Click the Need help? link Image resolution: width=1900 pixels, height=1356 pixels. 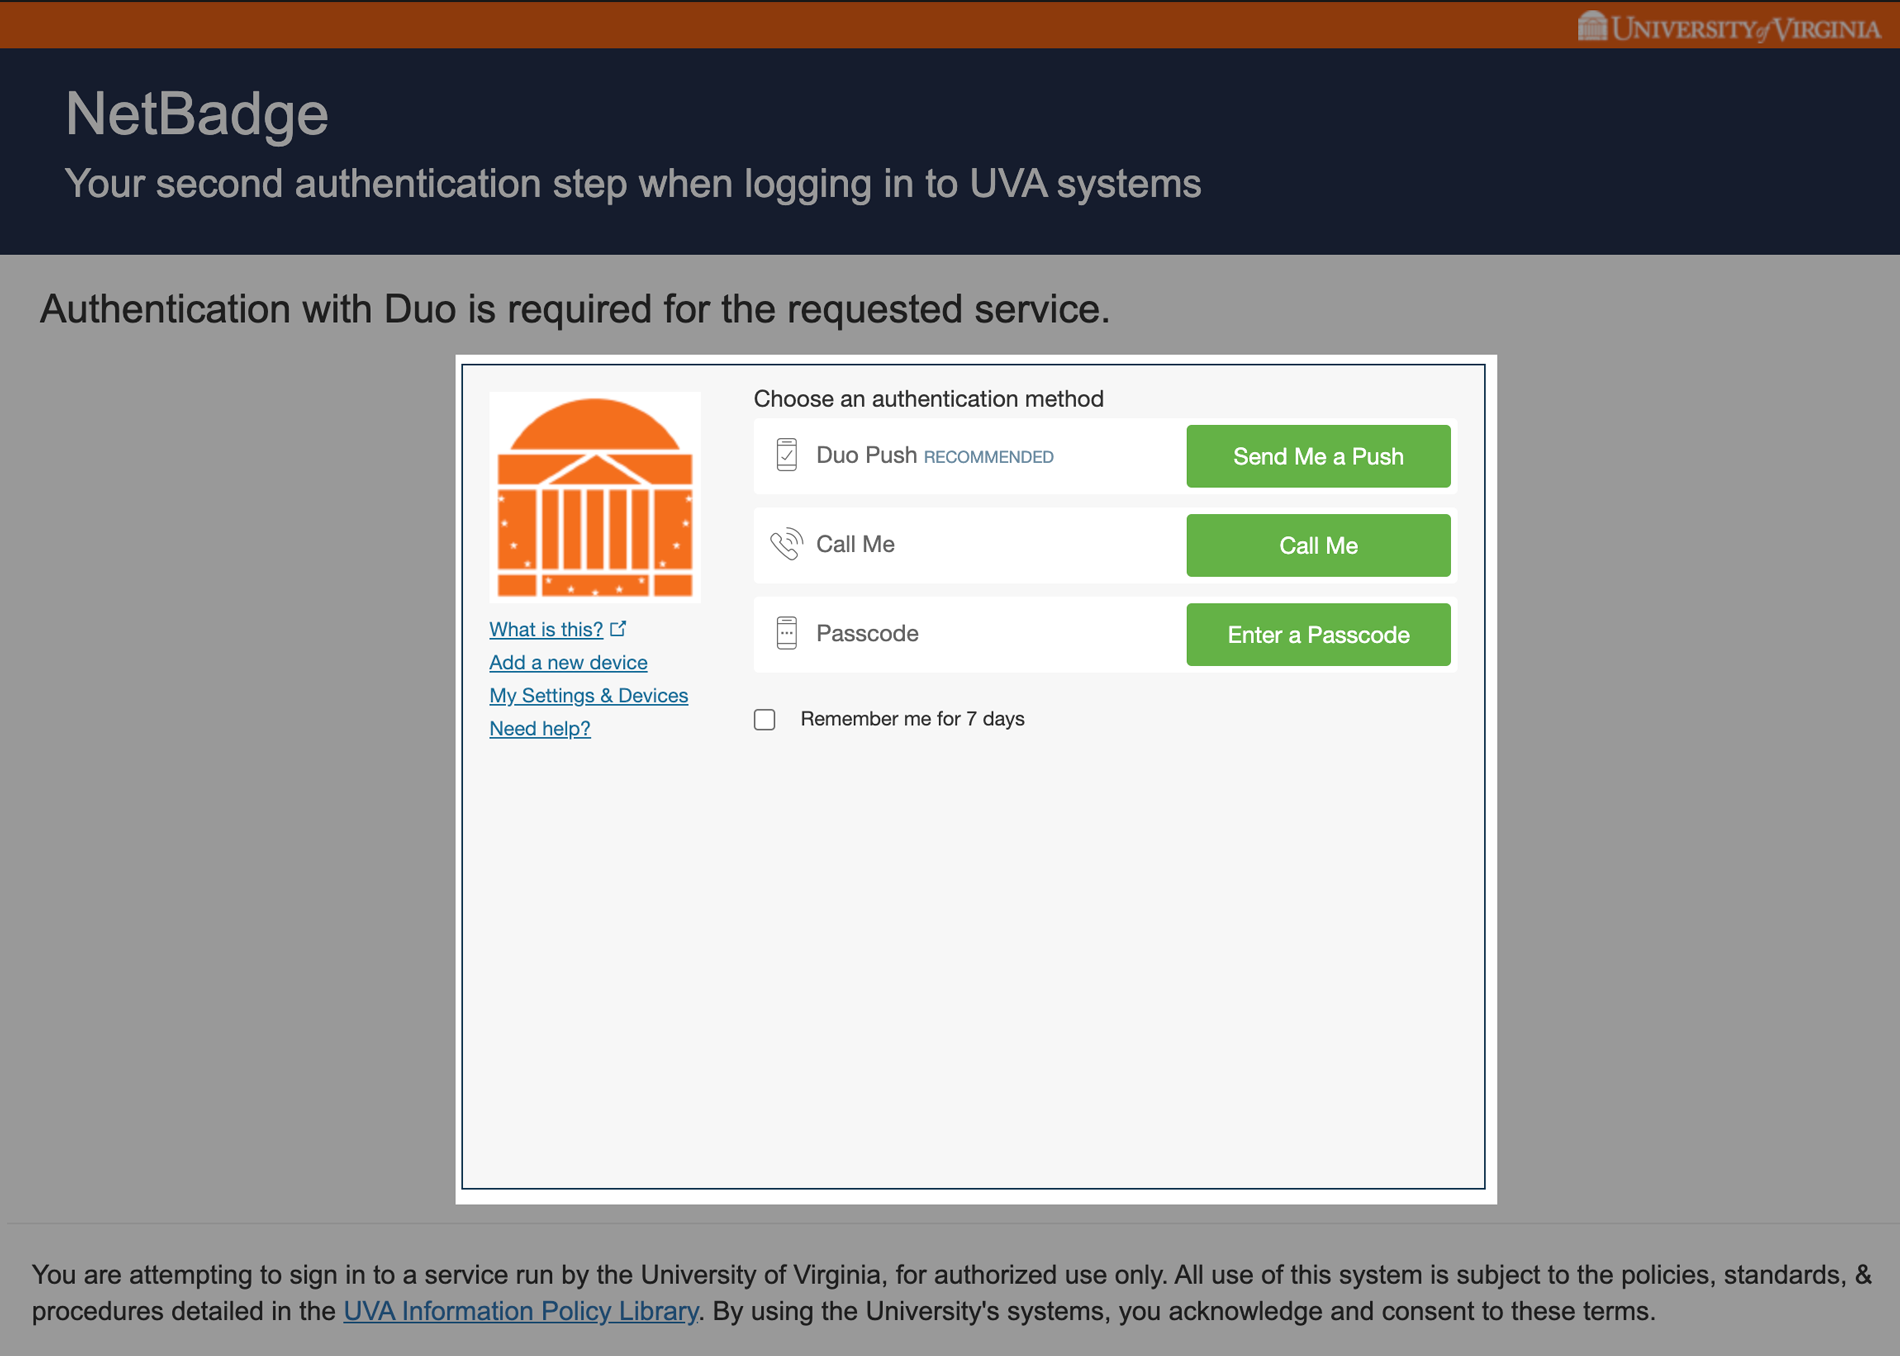click(x=540, y=728)
